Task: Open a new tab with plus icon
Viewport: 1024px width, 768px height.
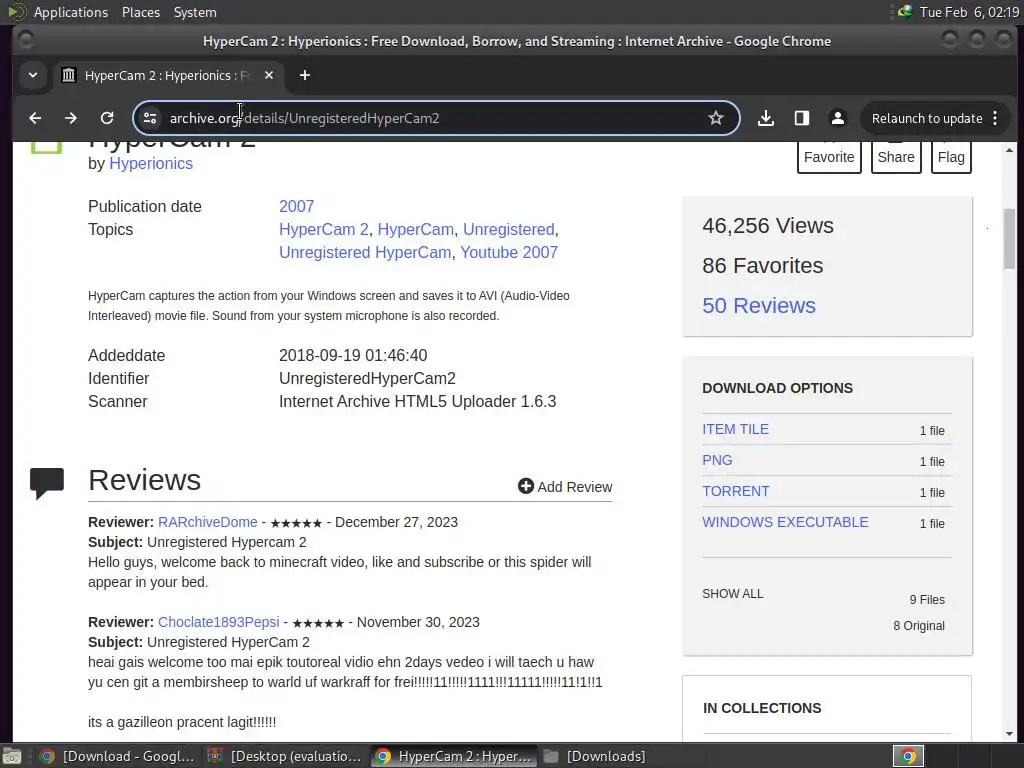Action: click(x=304, y=75)
